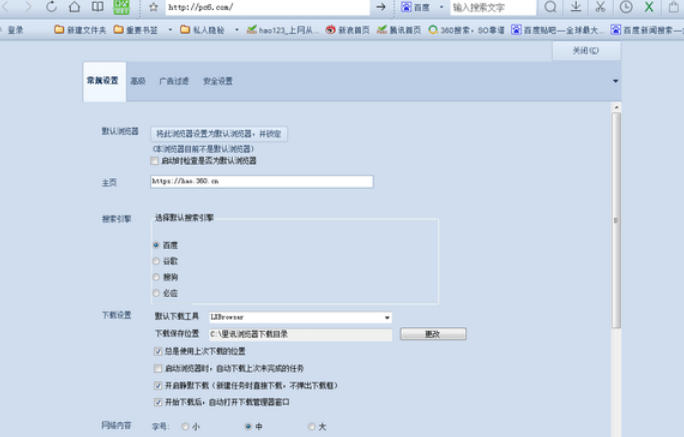684x437 pixels.
Task: Switch to 高级 tab
Action: click(x=138, y=81)
